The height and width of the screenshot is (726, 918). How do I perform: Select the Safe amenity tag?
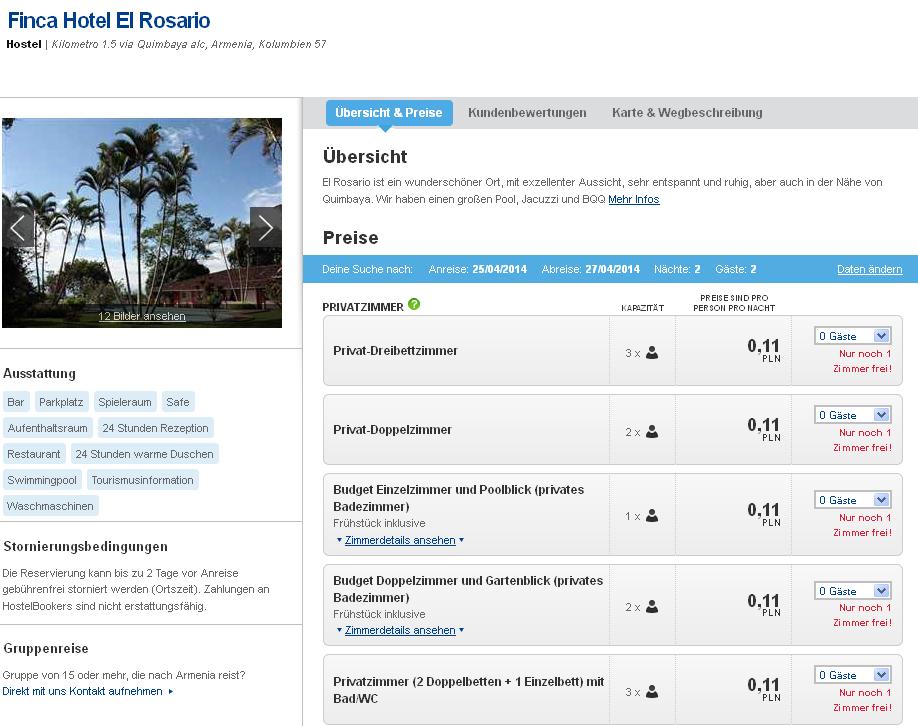click(x=178, y=402)
